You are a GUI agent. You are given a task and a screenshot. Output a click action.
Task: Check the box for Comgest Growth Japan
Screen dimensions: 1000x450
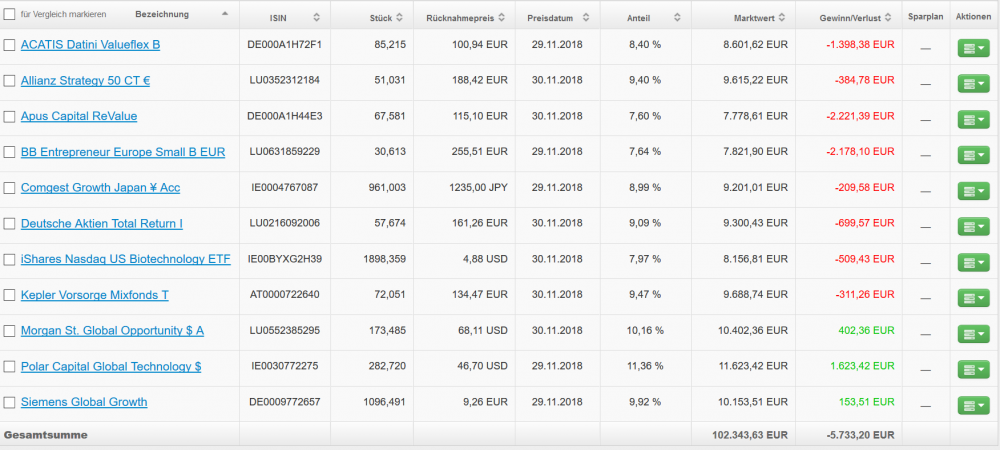[x=9, y=188]
